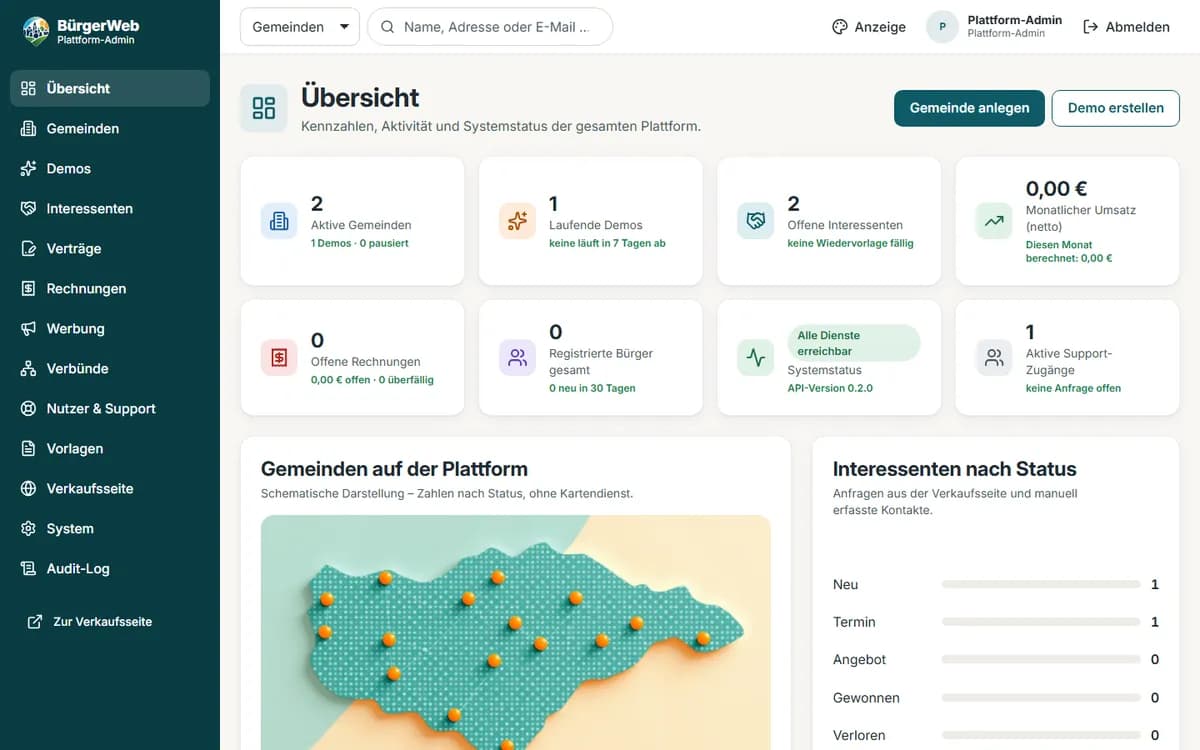Click the '0 neu in 30 Tagen' text
The image size is (1200, 750).
592,388
